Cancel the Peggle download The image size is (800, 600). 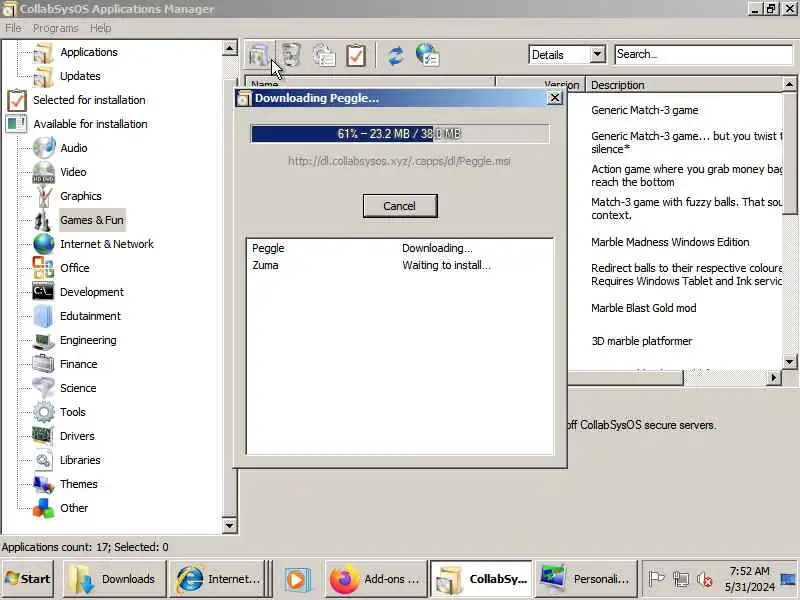400,206
